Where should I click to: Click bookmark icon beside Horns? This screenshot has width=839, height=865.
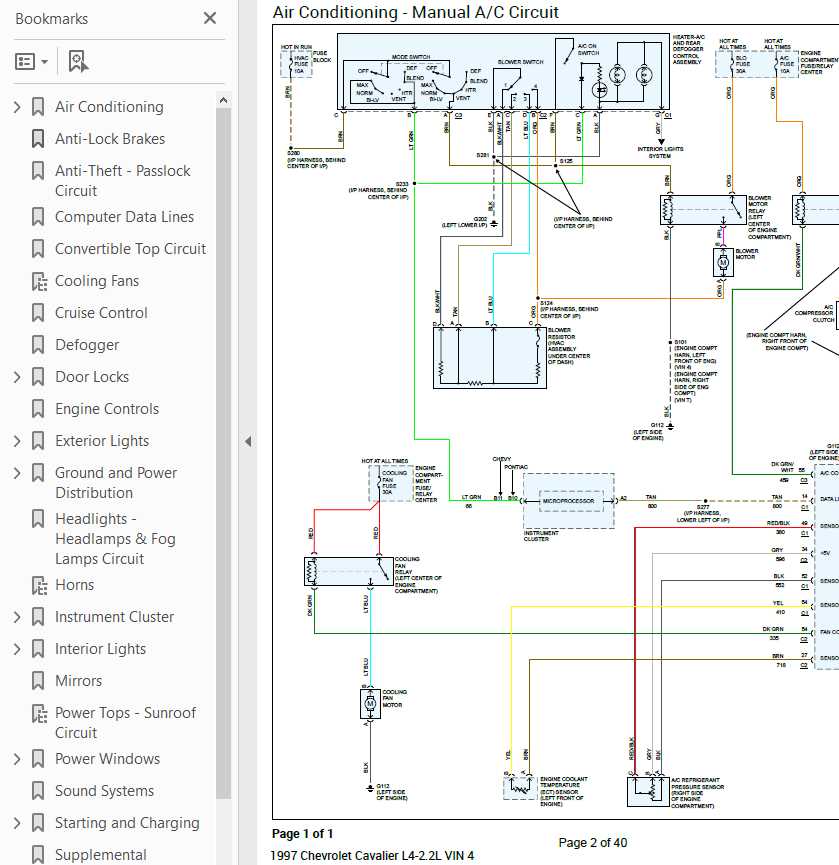(x=39, y=585)
